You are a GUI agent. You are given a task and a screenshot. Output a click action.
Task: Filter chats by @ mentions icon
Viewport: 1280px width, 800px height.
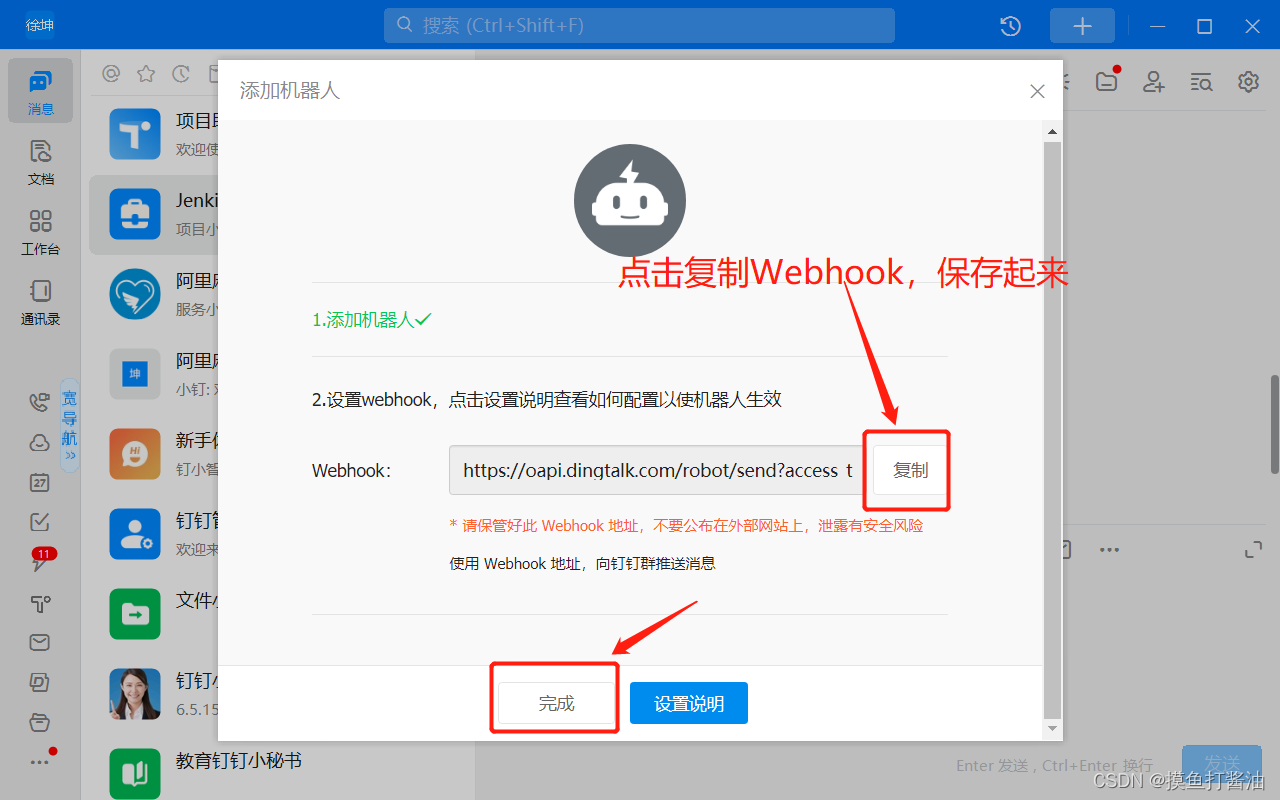[111, 74]
